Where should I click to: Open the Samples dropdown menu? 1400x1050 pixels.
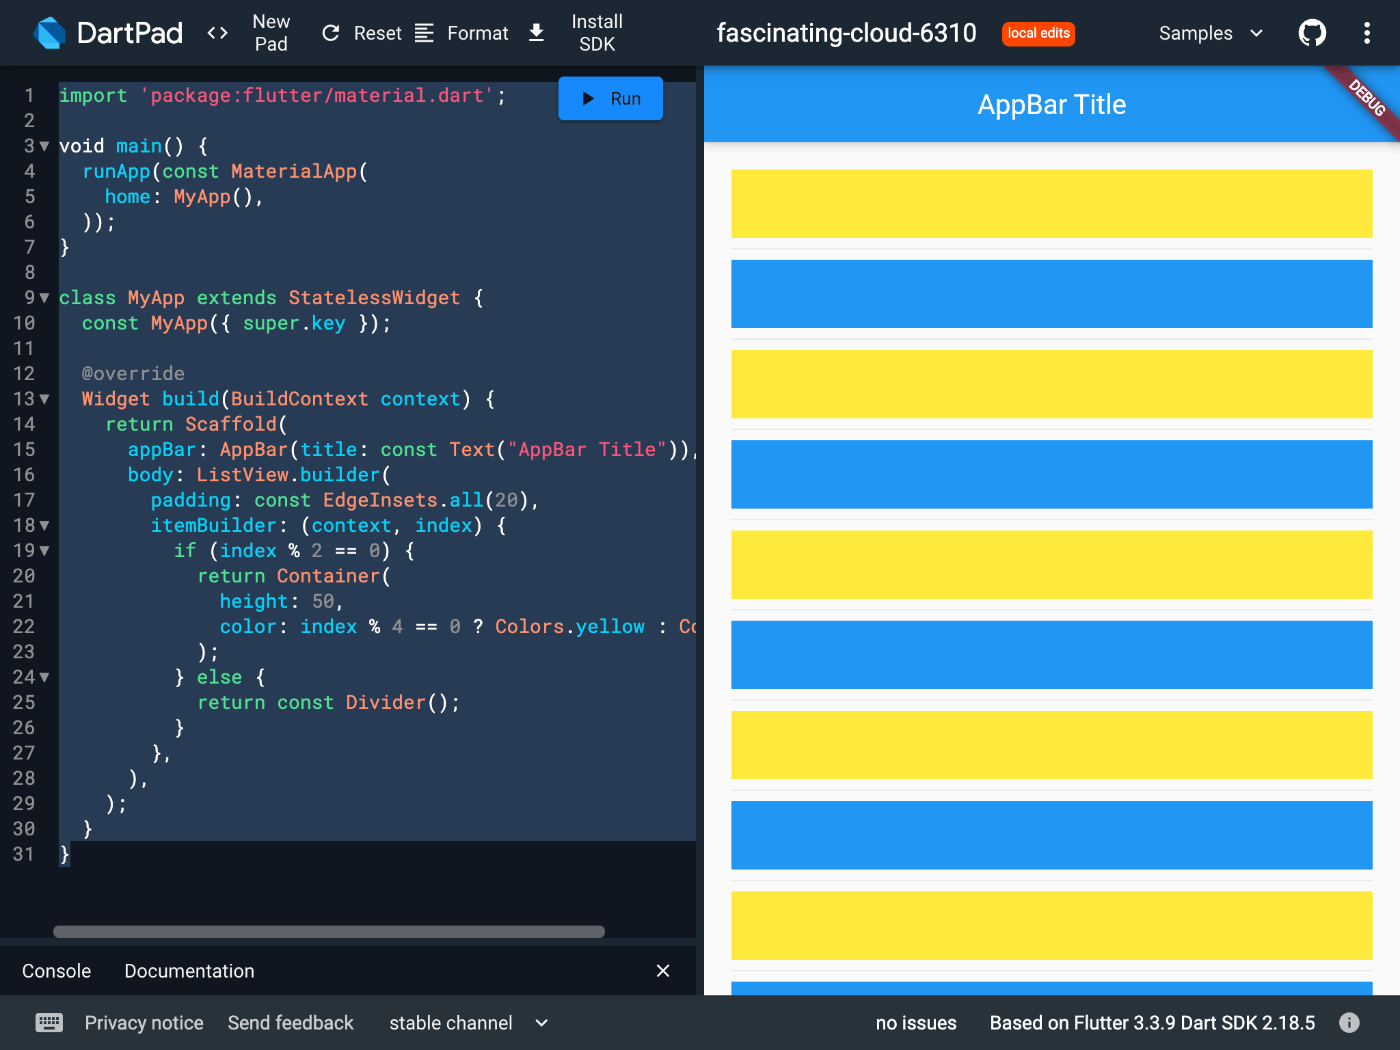click(x=1211, y=33)
